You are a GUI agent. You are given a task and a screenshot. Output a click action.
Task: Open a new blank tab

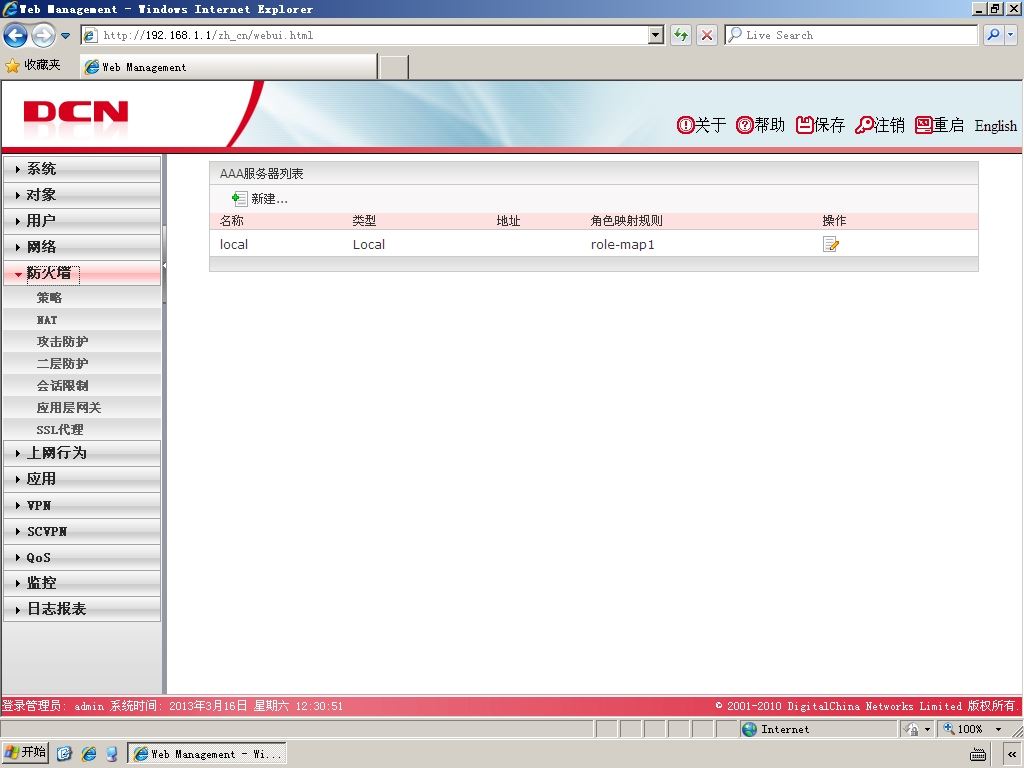(x=394, y=67)
